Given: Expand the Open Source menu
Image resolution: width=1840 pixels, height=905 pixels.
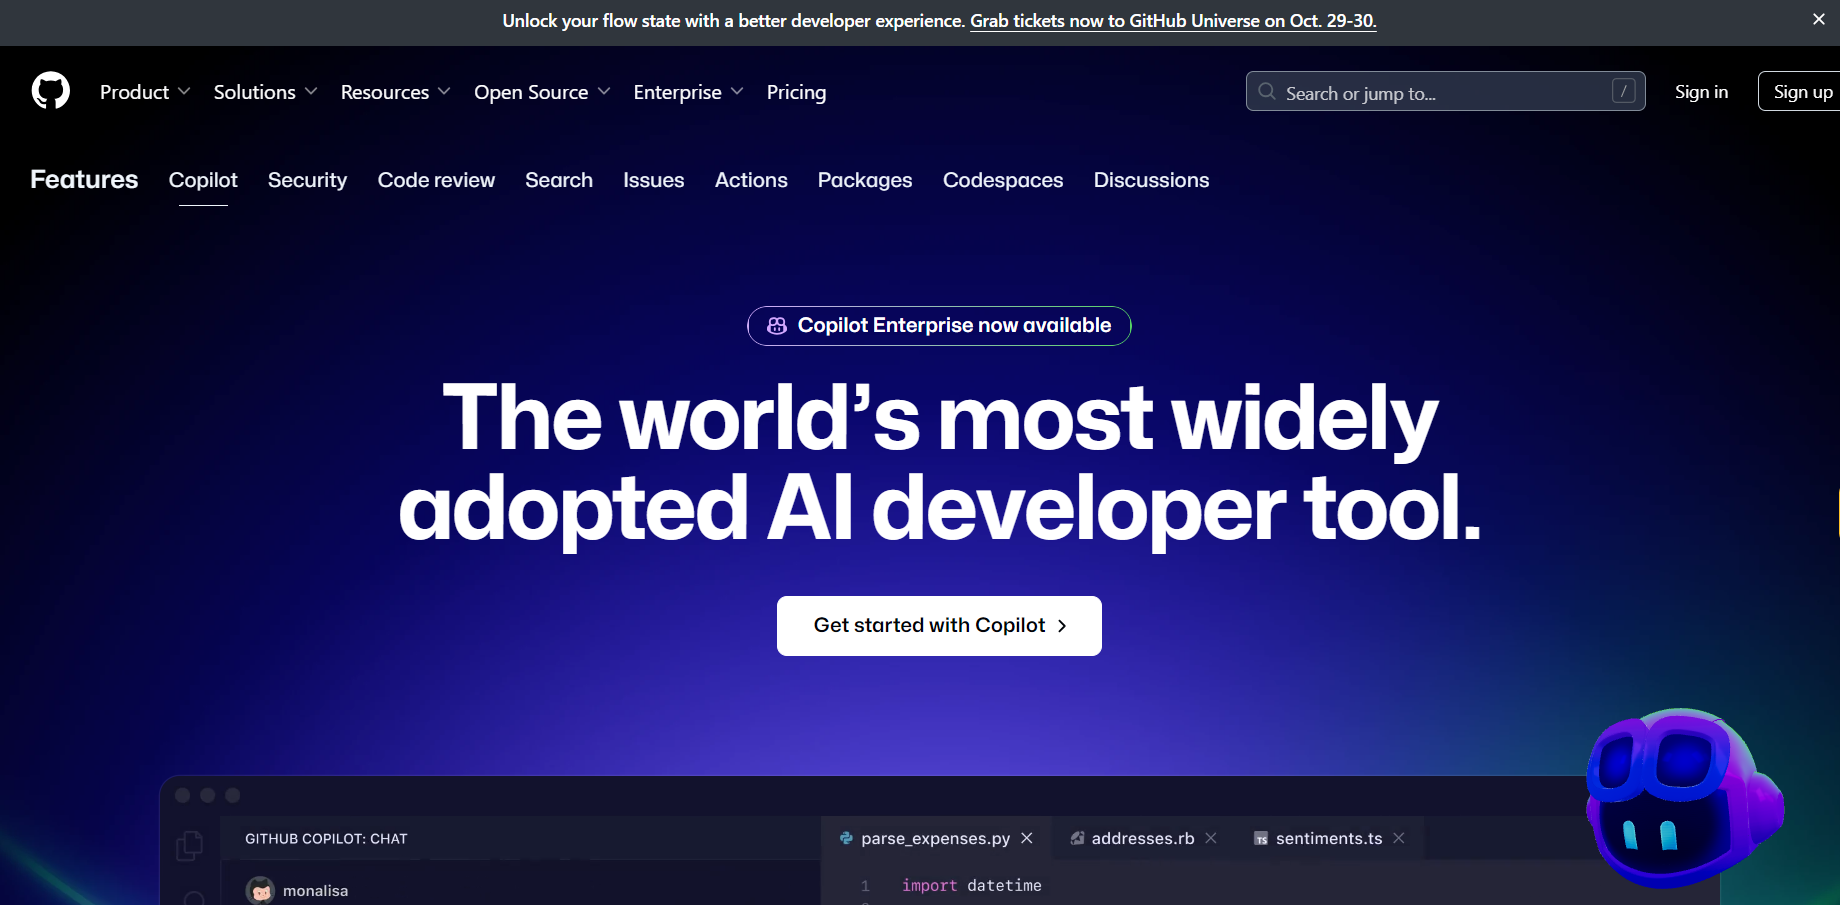Looking at the screenshot, I should click(x=542, y=92).
